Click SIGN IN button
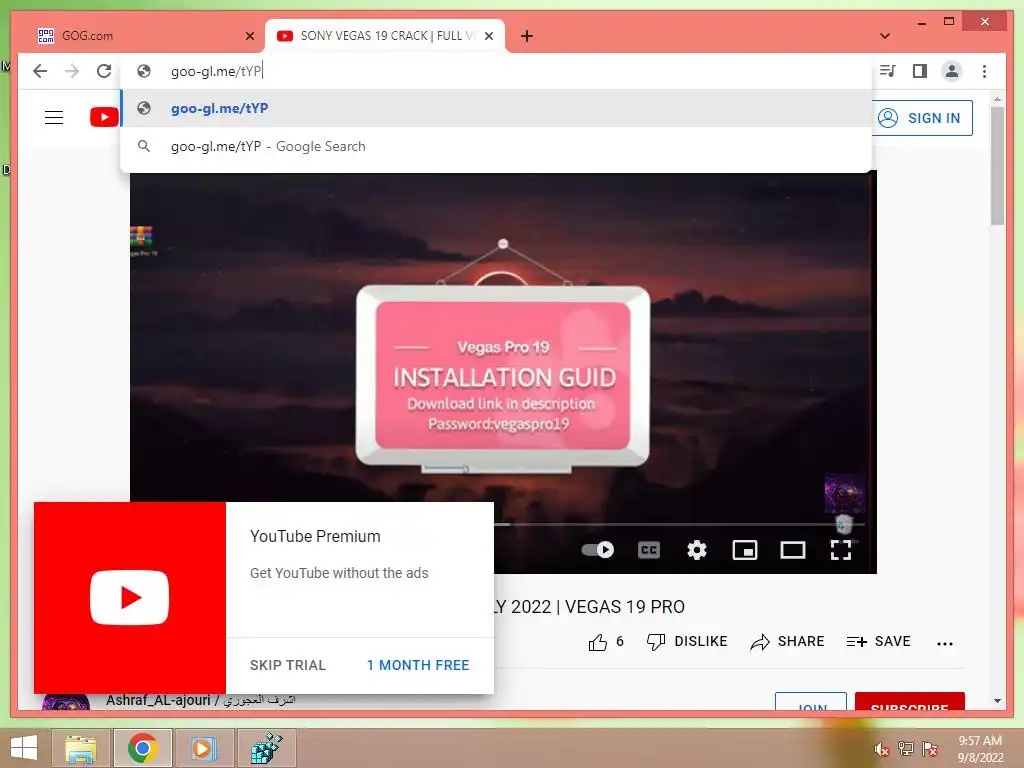Viewport: 1024px width, 768px height. [x=922, y=118]
